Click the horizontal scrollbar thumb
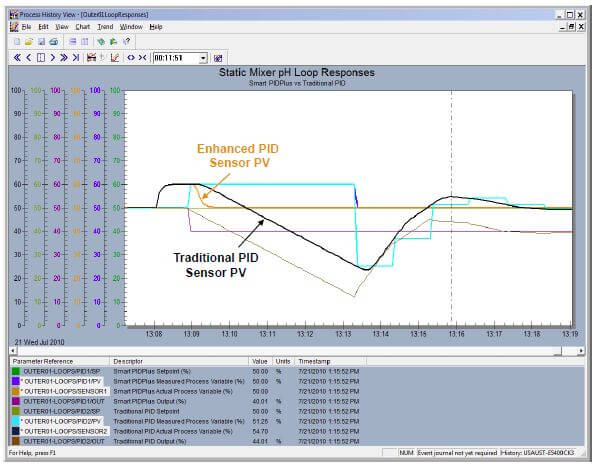This screenshot has height=468, width=598. tap(558, 351)
